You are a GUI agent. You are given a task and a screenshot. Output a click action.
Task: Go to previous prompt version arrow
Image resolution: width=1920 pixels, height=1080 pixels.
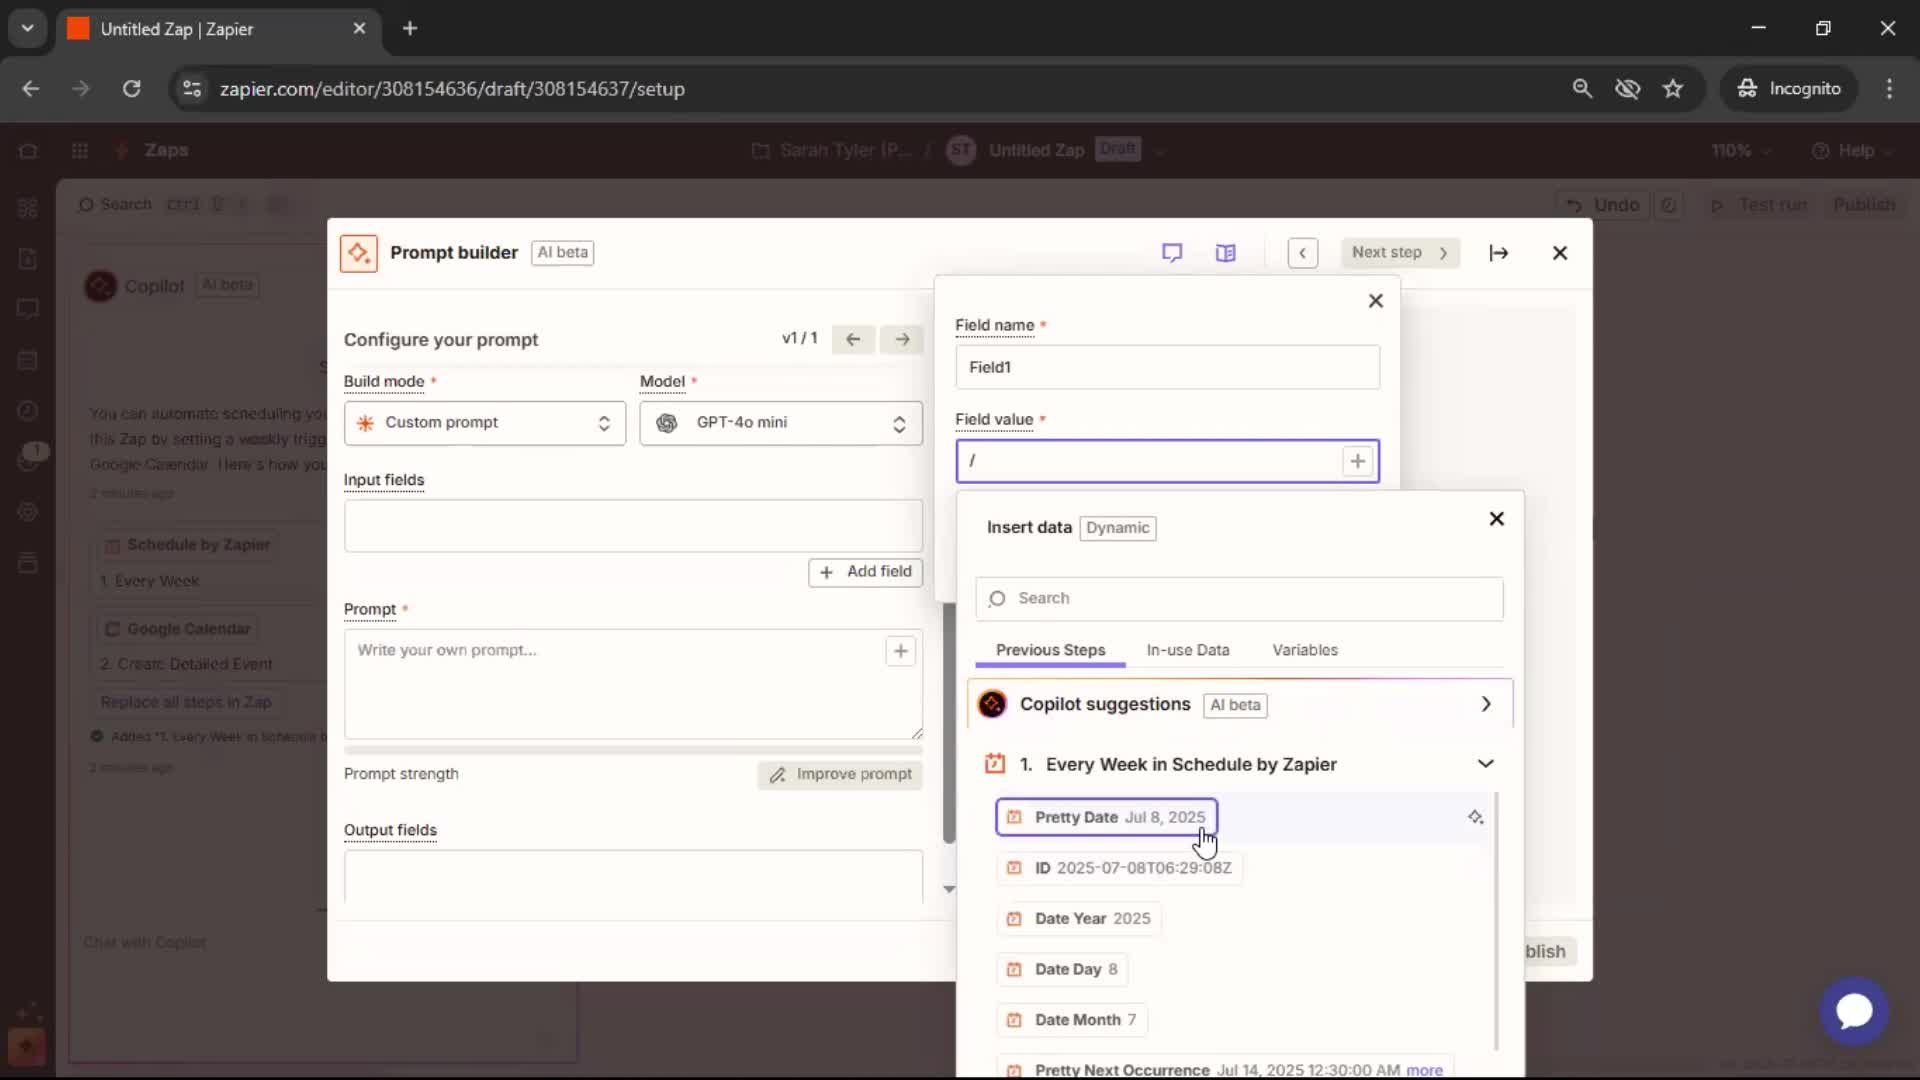coord(853,339)
